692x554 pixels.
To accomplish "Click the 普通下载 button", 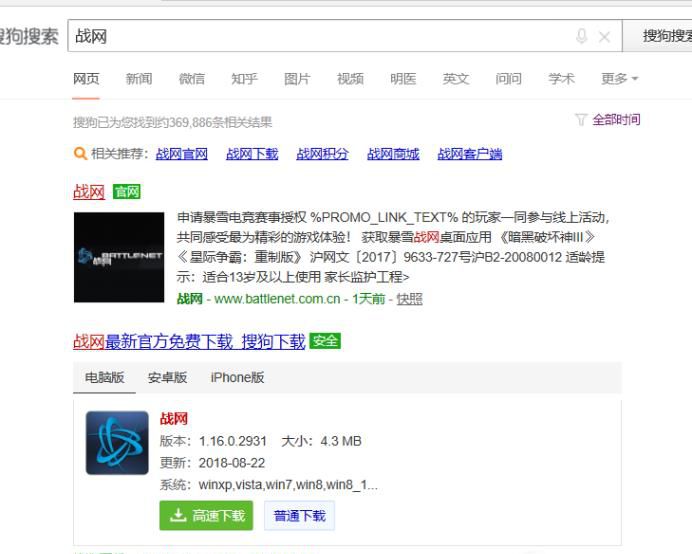I will (x=300, y=515).
